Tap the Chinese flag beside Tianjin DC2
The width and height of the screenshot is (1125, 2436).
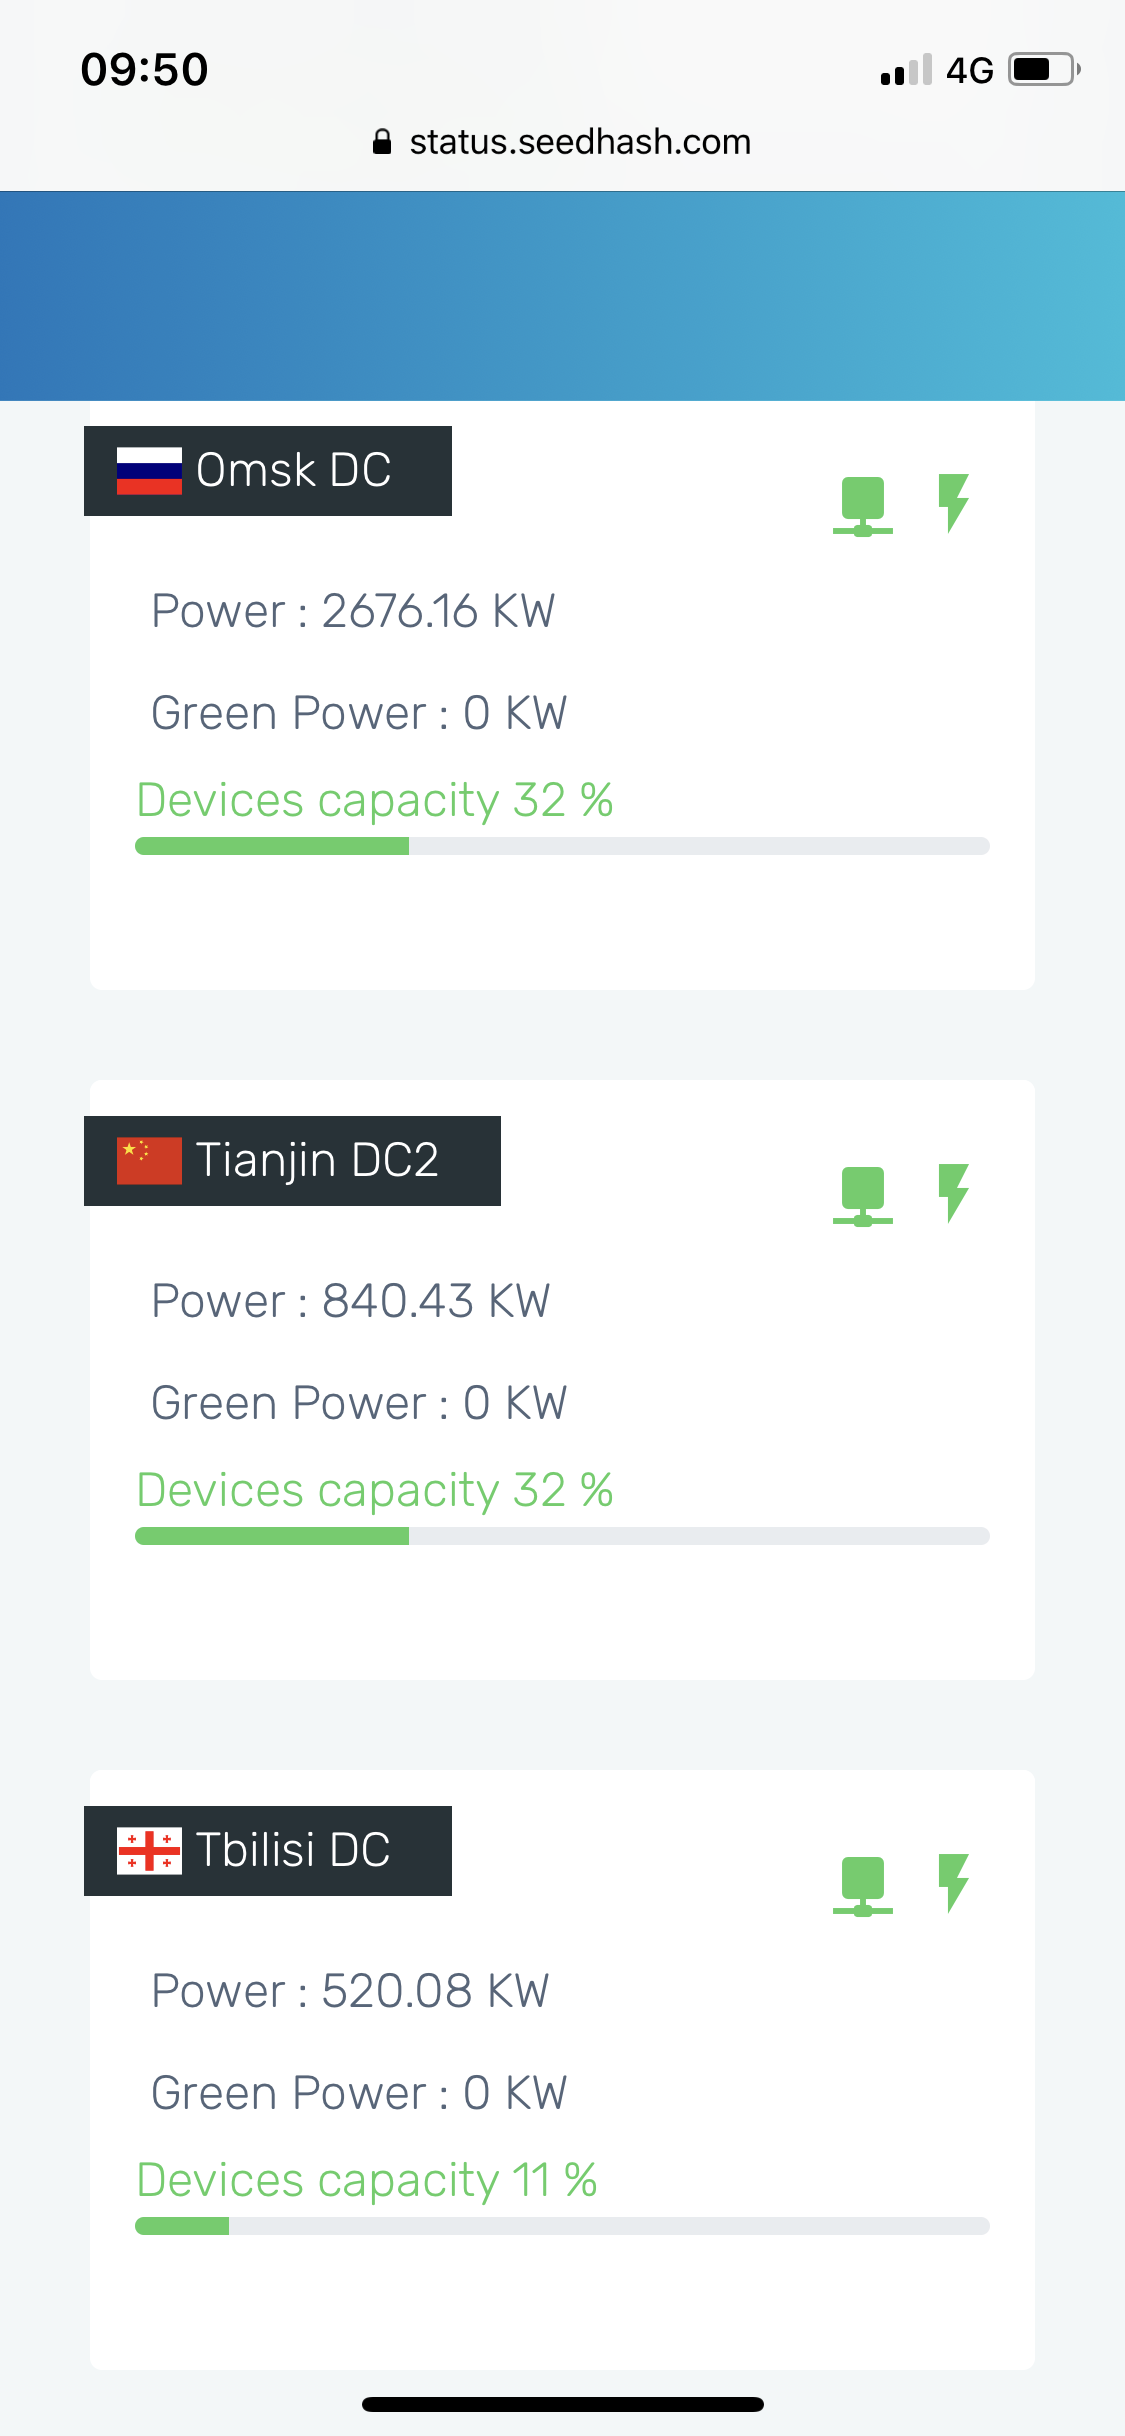coord(149,1161)
